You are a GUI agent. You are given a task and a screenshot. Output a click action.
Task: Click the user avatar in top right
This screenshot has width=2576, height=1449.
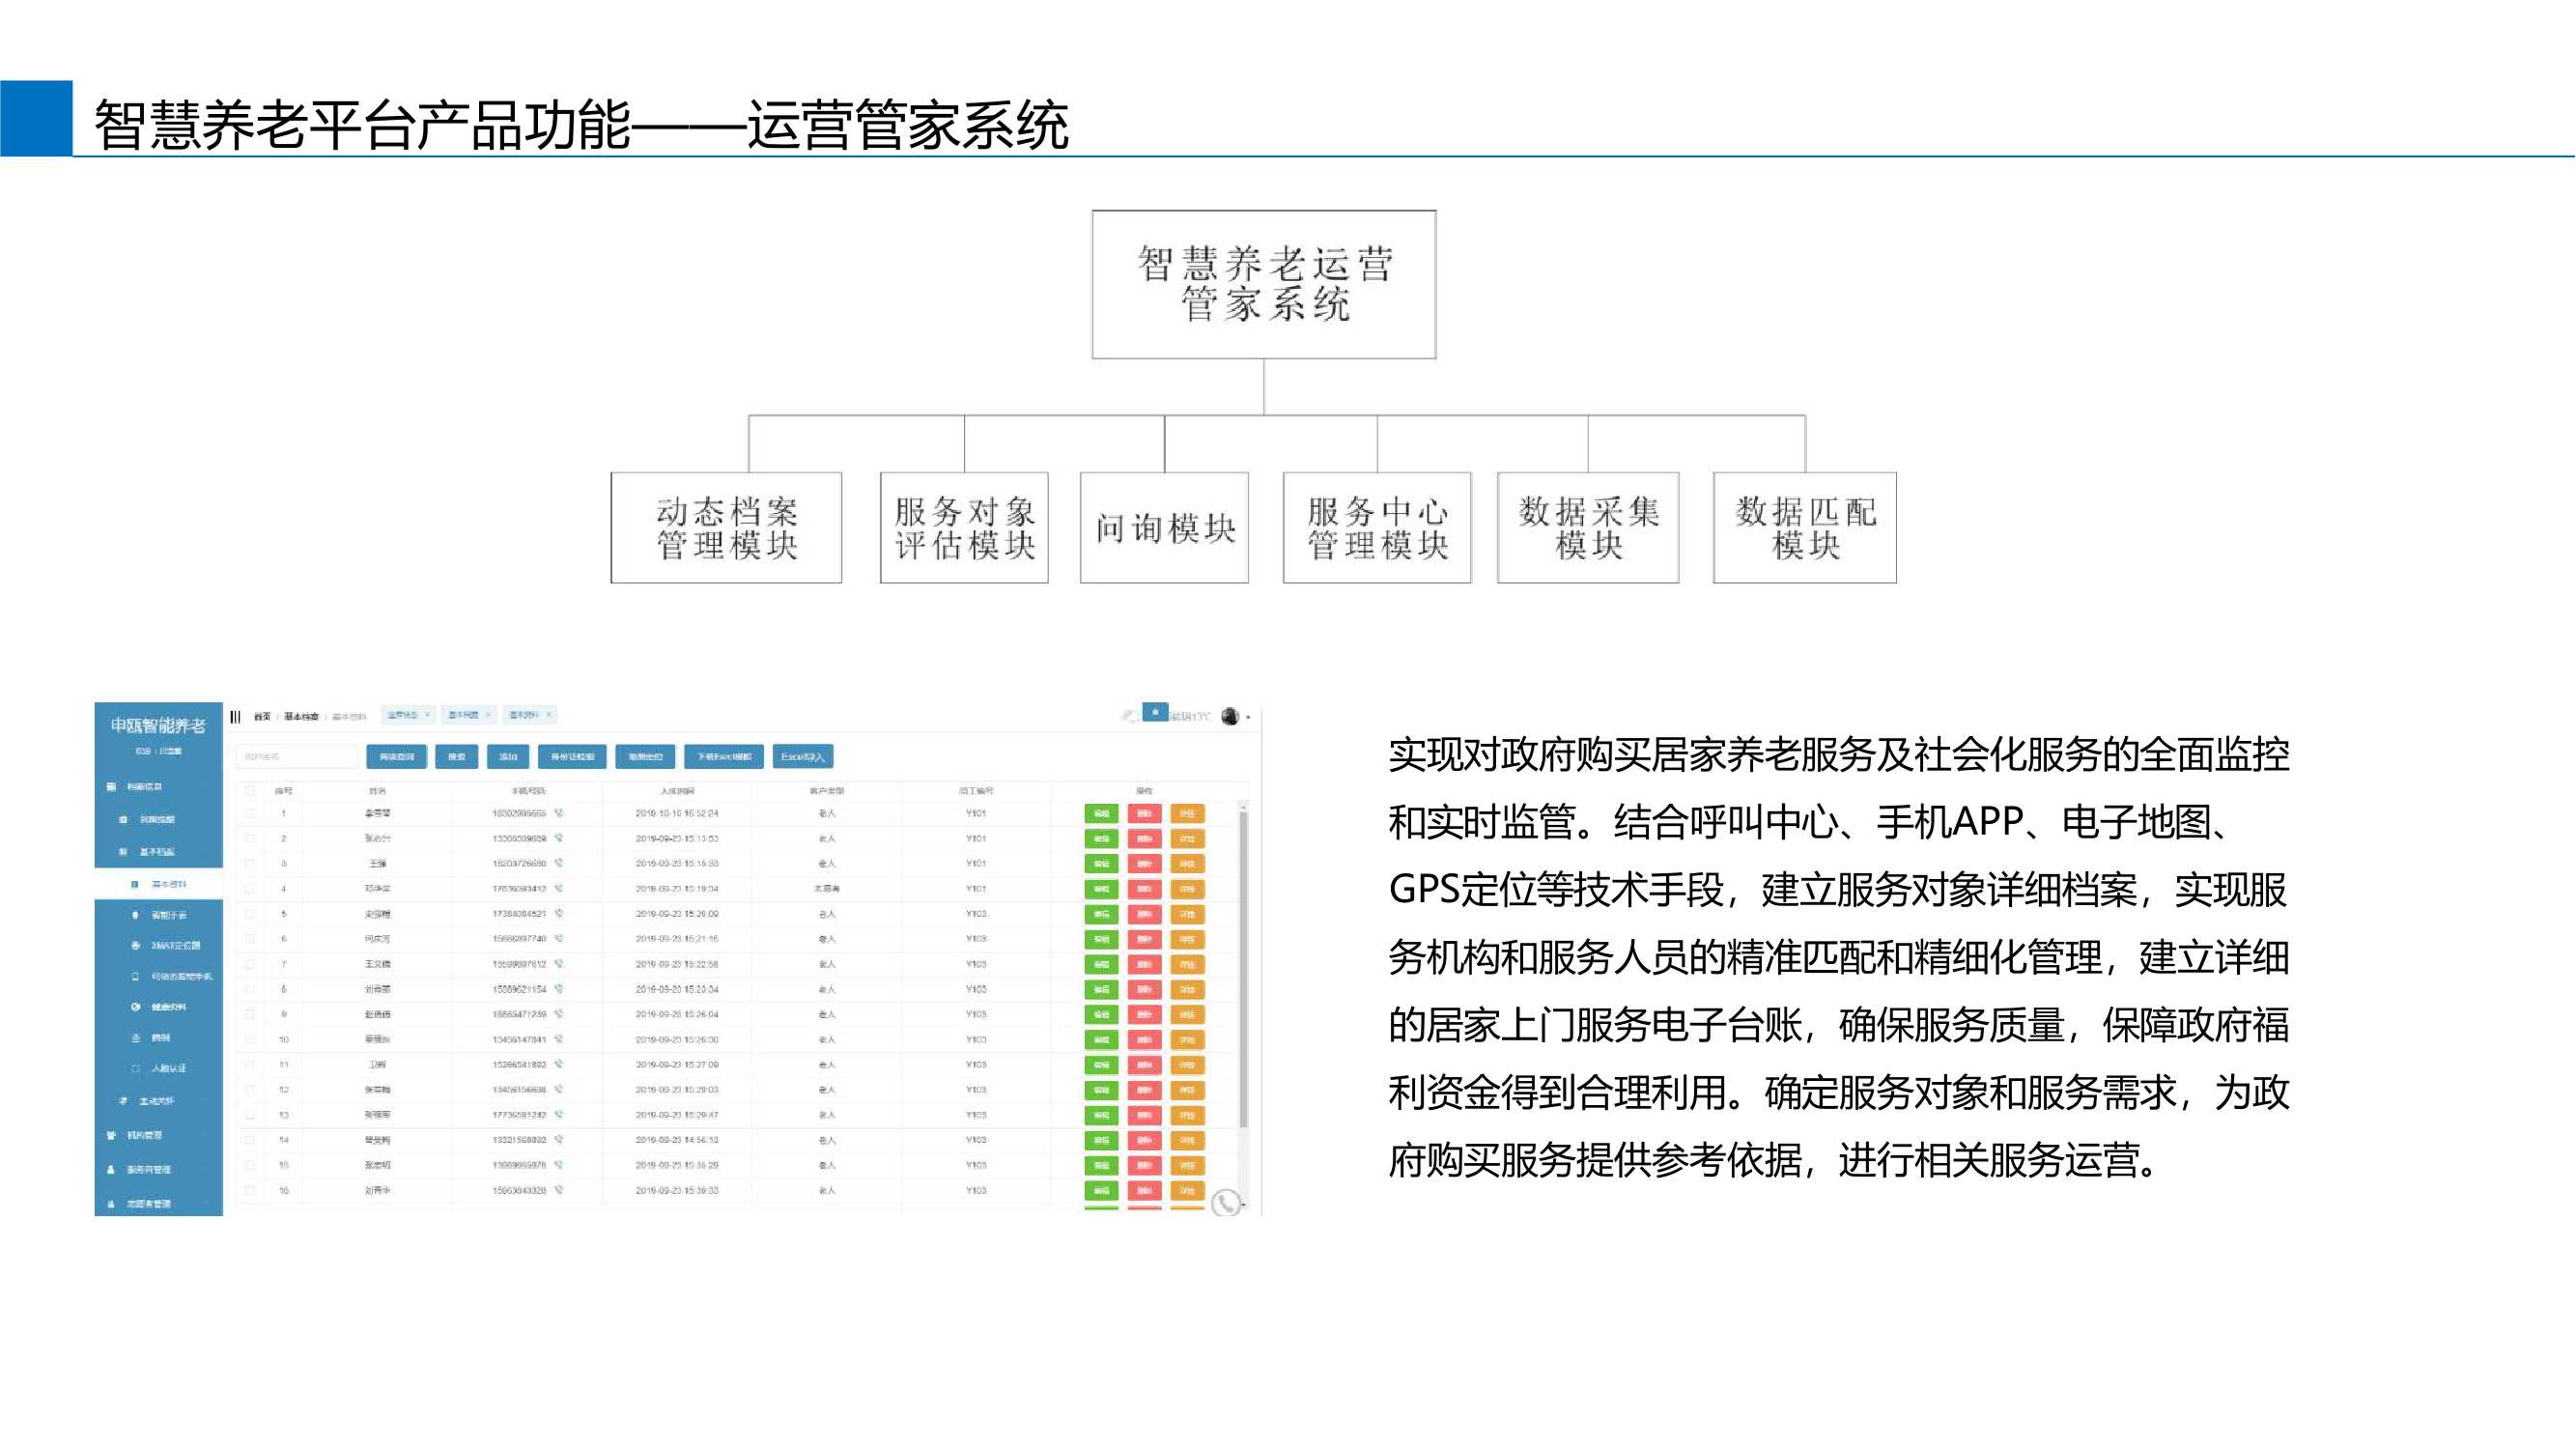[1230, 716]
